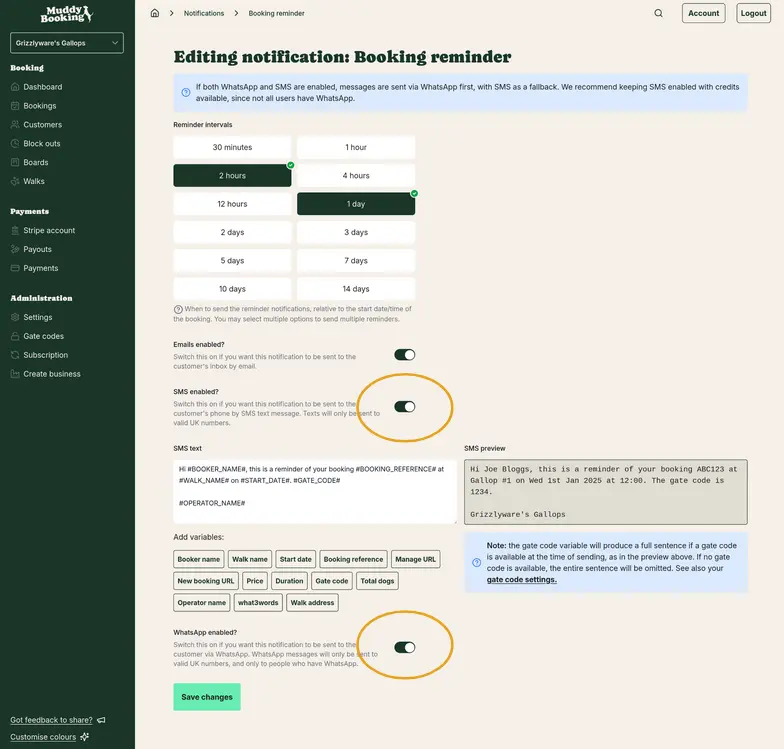Select the 5 days reminder interval

tap(232, 260)
